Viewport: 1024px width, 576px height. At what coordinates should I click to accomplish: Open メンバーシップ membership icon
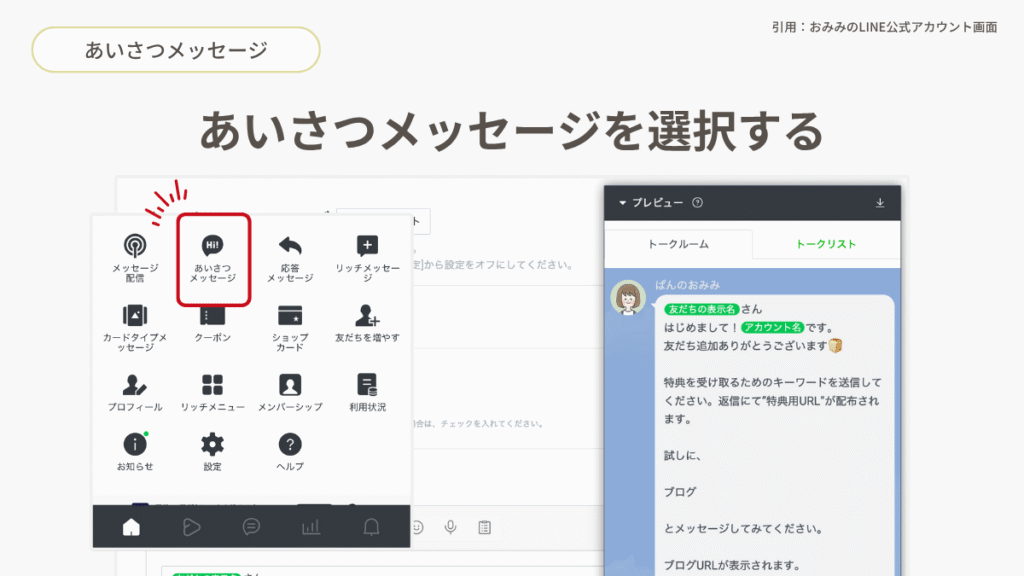tap(290, 392)
